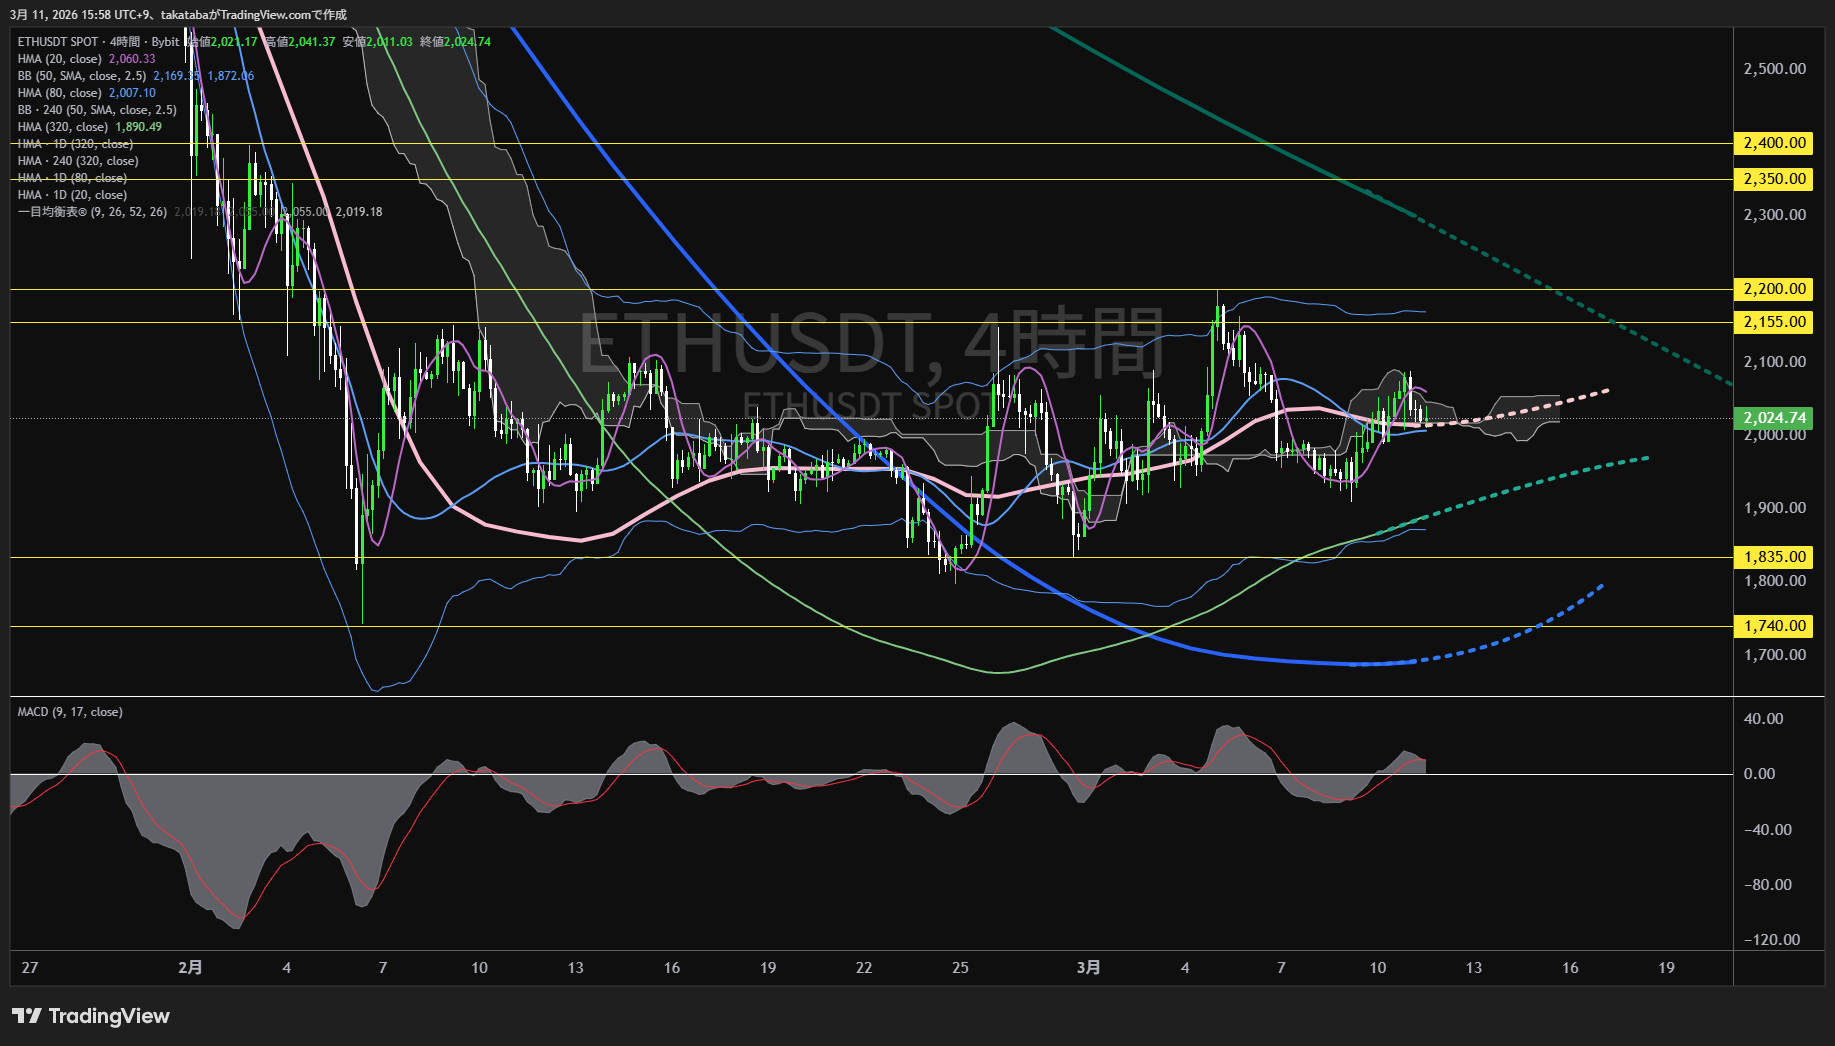This screenshot has height=1046, width=1835.
Task: Click the TradingView wordmark text
Action: [x=109, y=1016]
